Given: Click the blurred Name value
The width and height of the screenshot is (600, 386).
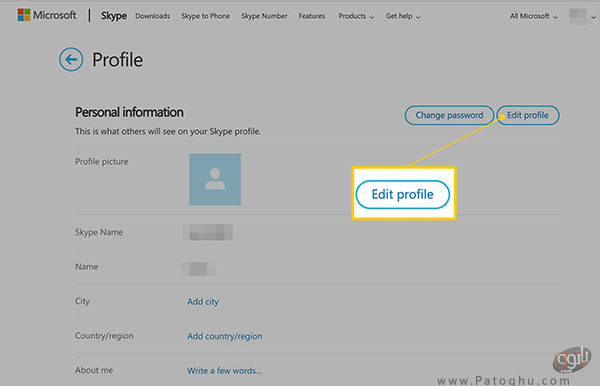Looking at the screenshot, I should click(x=198, y=269).
